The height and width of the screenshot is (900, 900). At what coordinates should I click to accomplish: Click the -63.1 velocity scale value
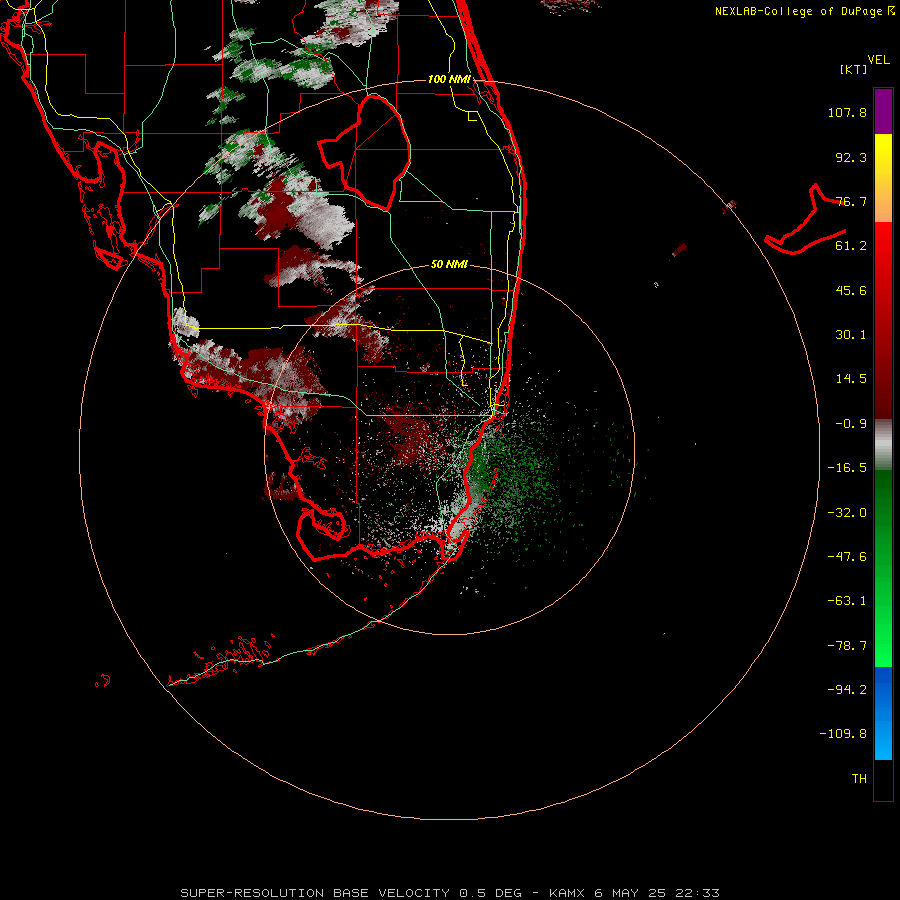click(x=847, y=601)
